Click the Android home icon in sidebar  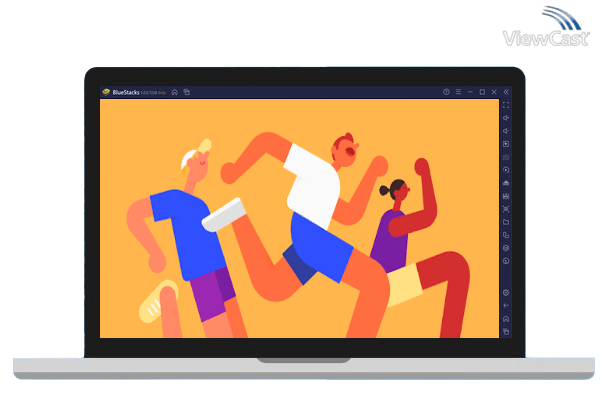click(506, 319)
